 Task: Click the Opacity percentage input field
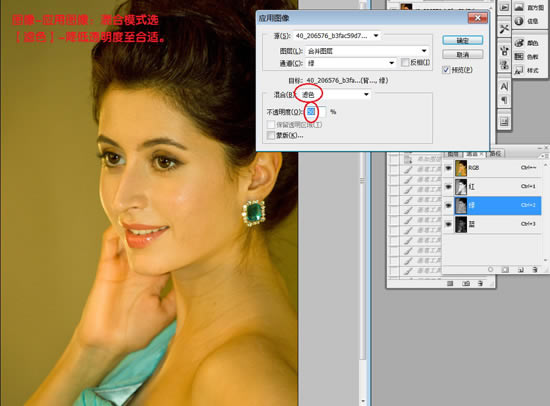pos(315,112)
